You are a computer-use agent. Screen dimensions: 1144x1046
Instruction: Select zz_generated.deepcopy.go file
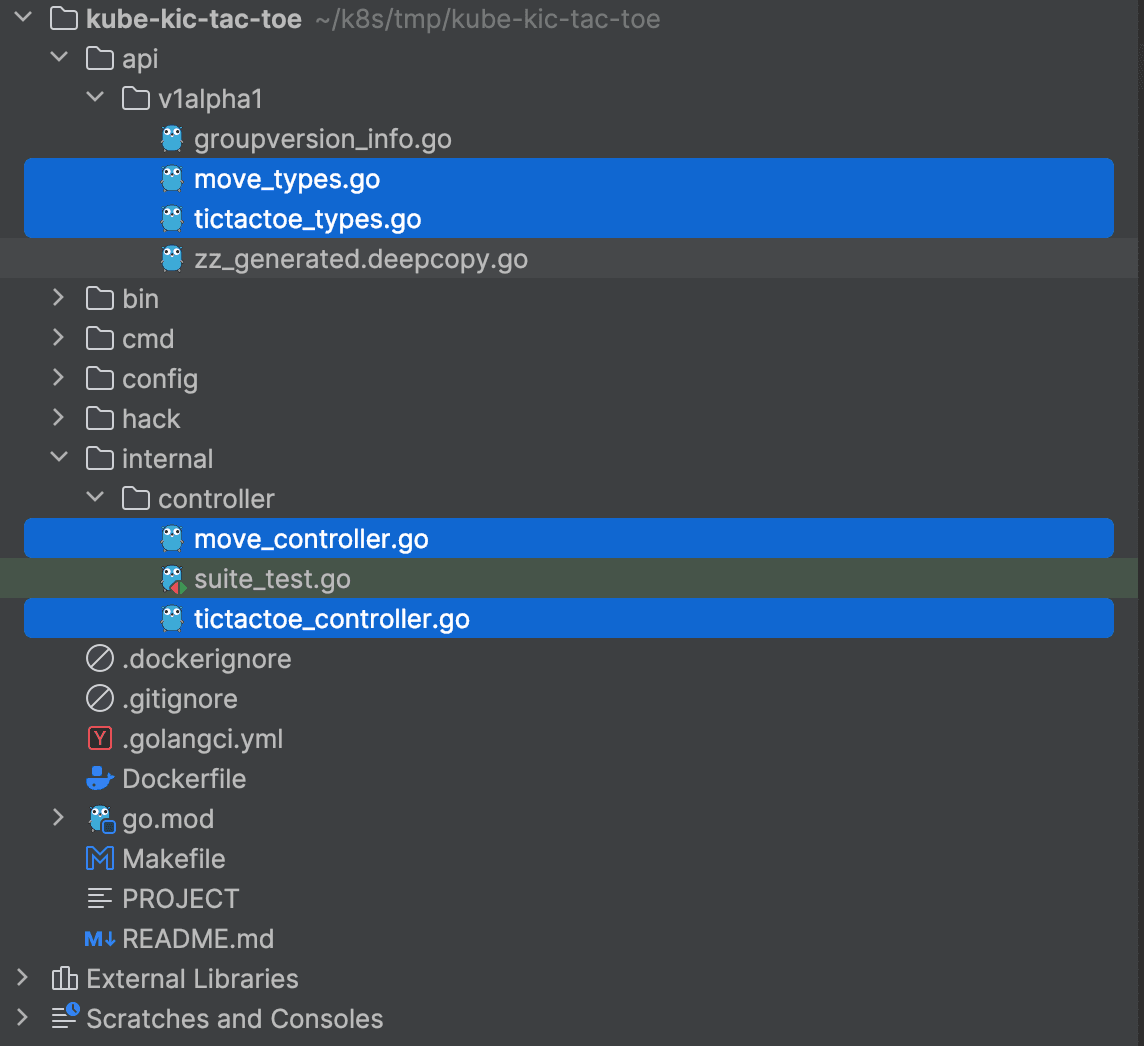[x=361, y=259]
